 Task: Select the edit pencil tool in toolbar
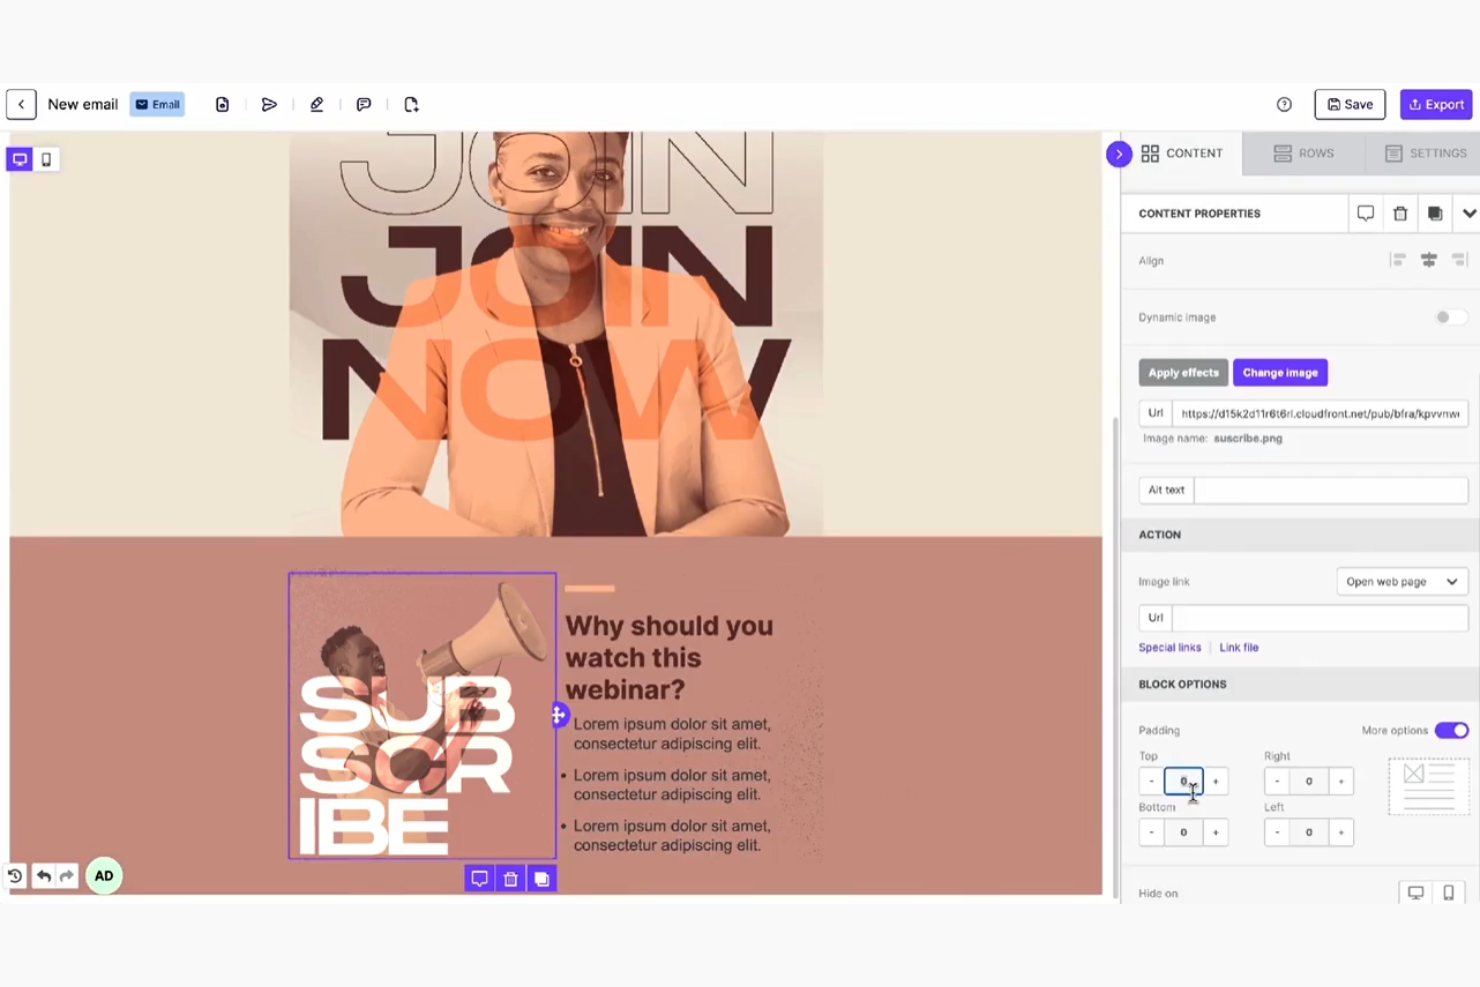pos(317,104)
